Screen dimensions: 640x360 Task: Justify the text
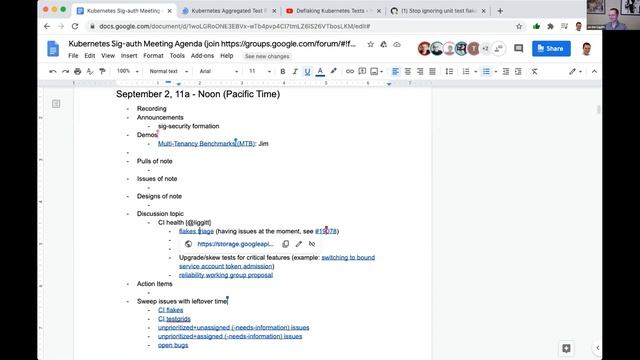pos(432,71)
